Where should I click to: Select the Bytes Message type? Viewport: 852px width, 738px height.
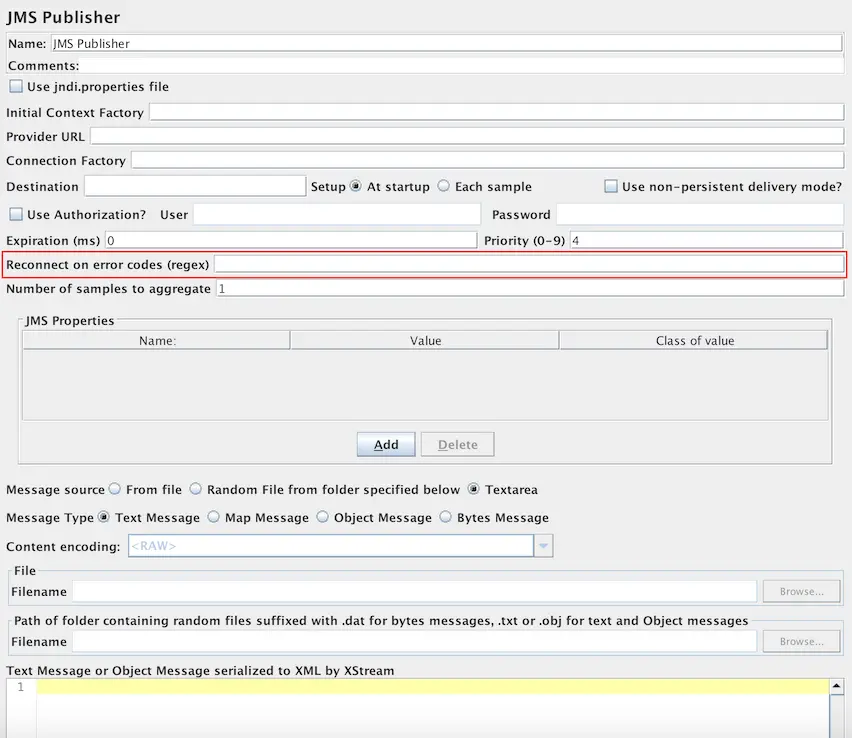pos(446,517)
